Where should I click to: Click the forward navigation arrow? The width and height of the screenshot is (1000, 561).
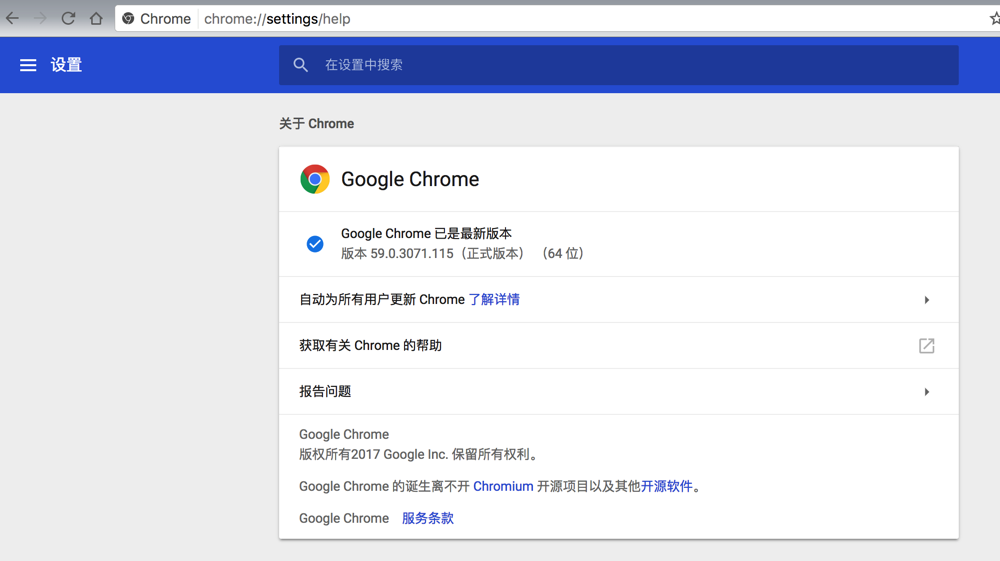(40, 18)
